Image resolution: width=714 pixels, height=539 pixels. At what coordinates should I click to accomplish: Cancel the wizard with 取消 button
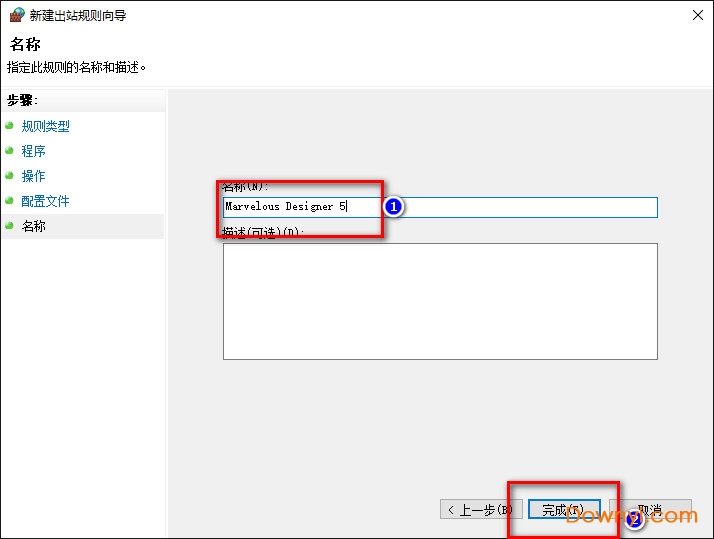(x=651, y=510)
